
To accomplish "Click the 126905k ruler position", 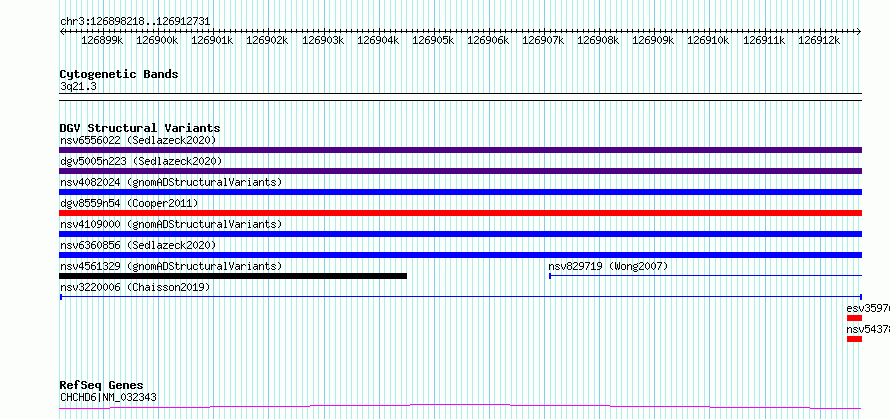I will [433, 41].
